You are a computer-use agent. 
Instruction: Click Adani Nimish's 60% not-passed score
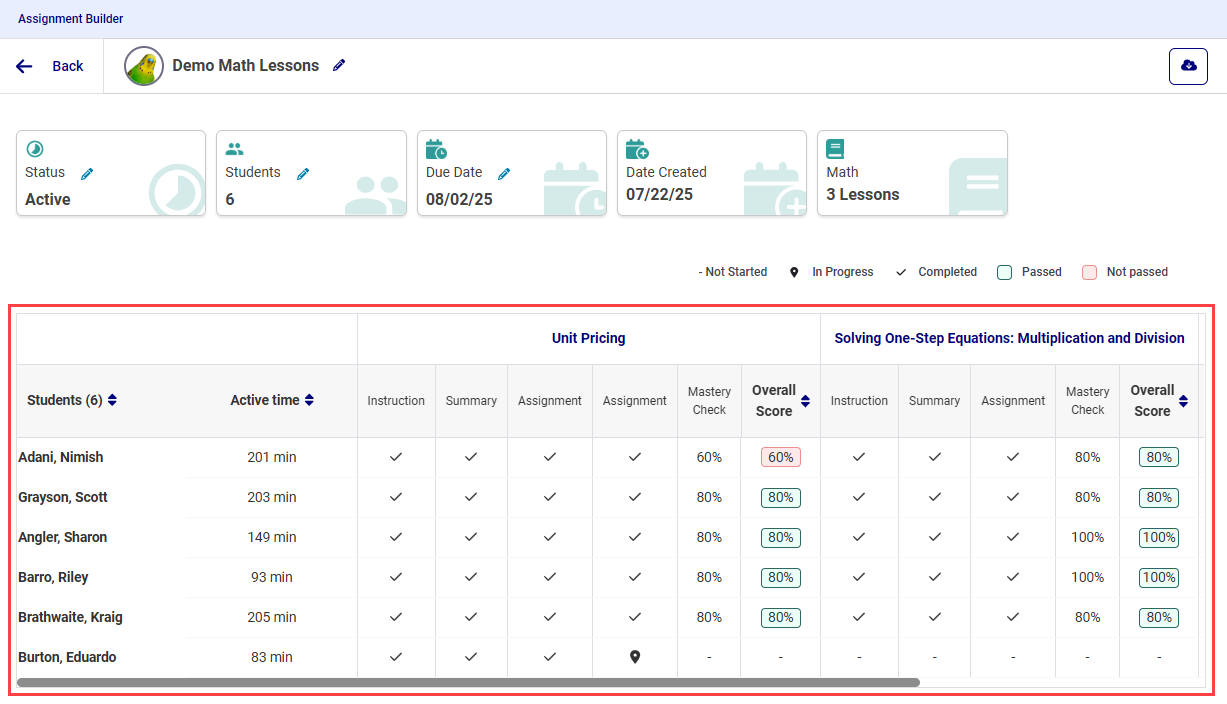[780, 457]
